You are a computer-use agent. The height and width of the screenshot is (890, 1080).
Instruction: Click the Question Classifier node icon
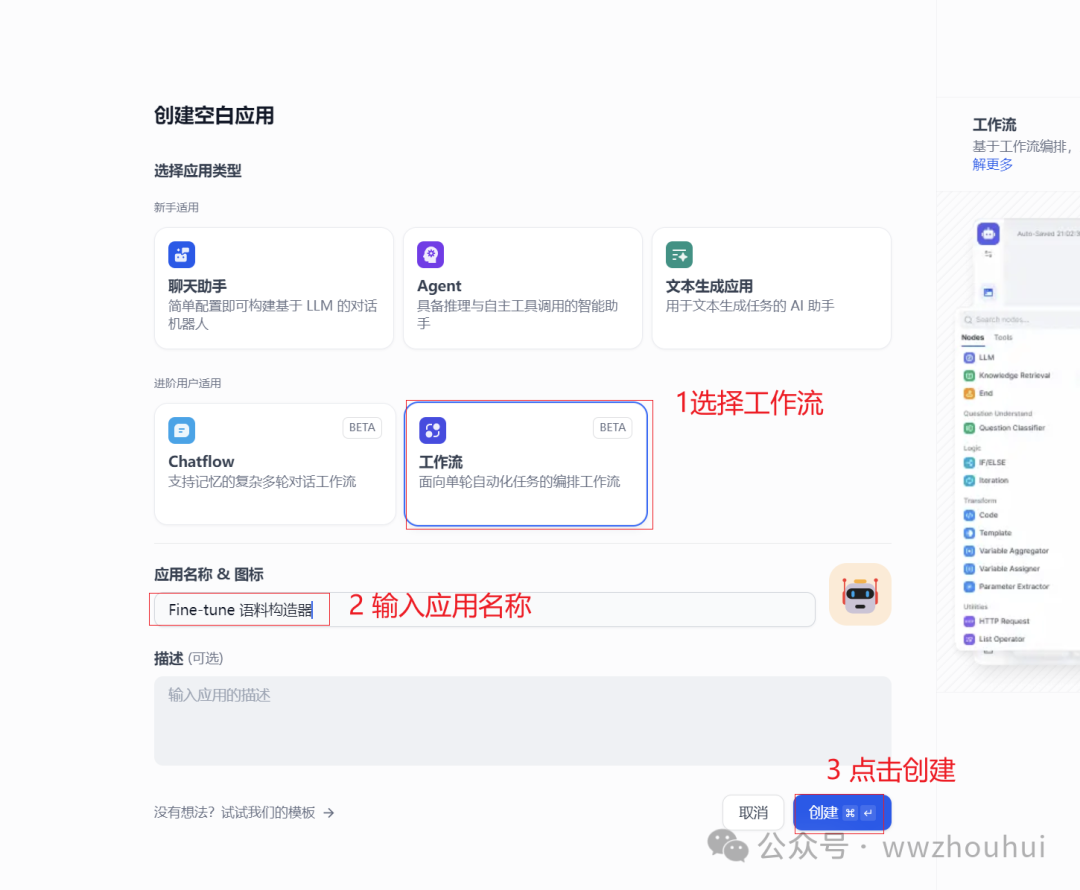[969, 428]
